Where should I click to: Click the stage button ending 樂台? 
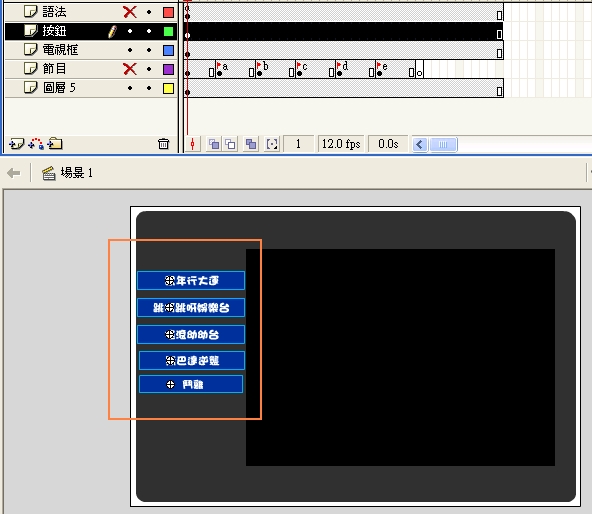click(191, 307)
